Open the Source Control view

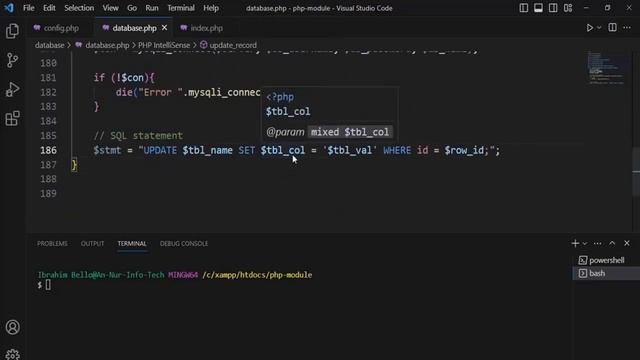12,60
